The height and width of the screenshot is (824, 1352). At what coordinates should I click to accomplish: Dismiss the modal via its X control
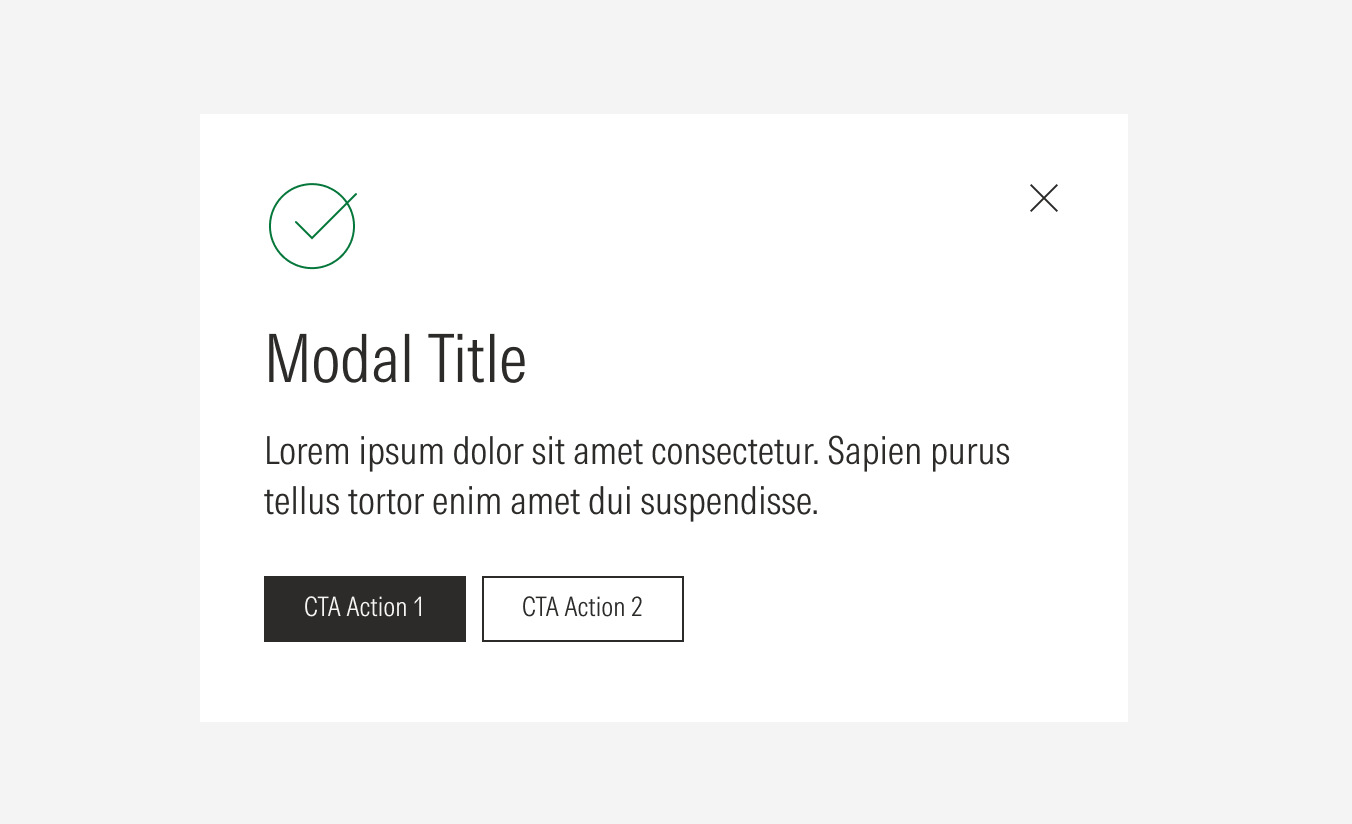point(1044,198)
